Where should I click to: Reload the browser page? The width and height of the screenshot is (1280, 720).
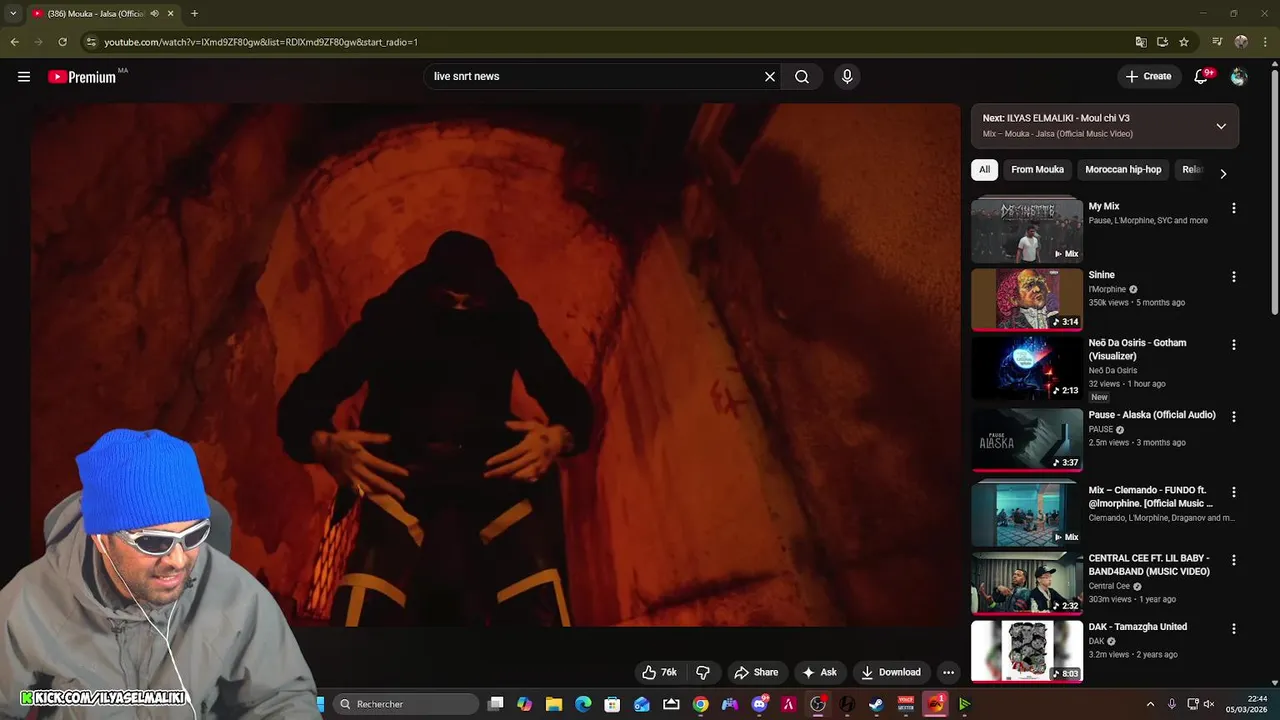(62, 42)
